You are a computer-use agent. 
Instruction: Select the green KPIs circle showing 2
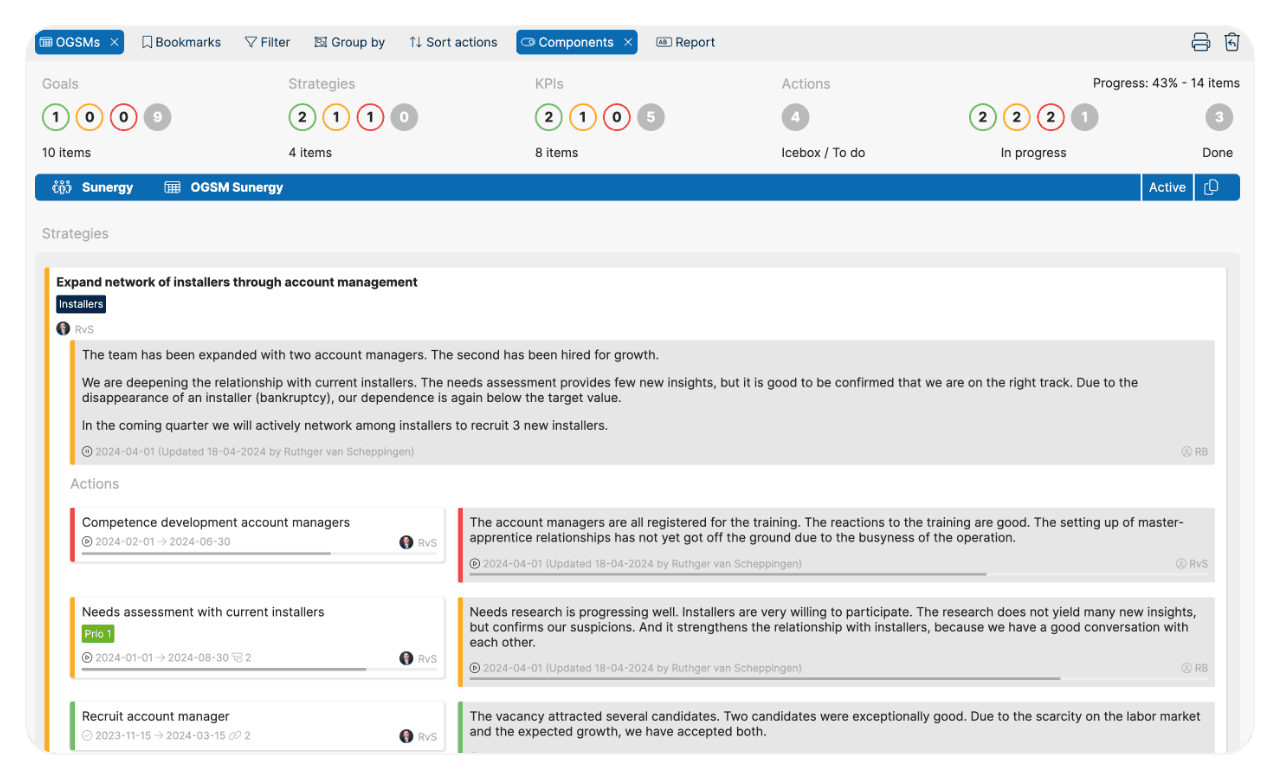[x=549, y=118]
